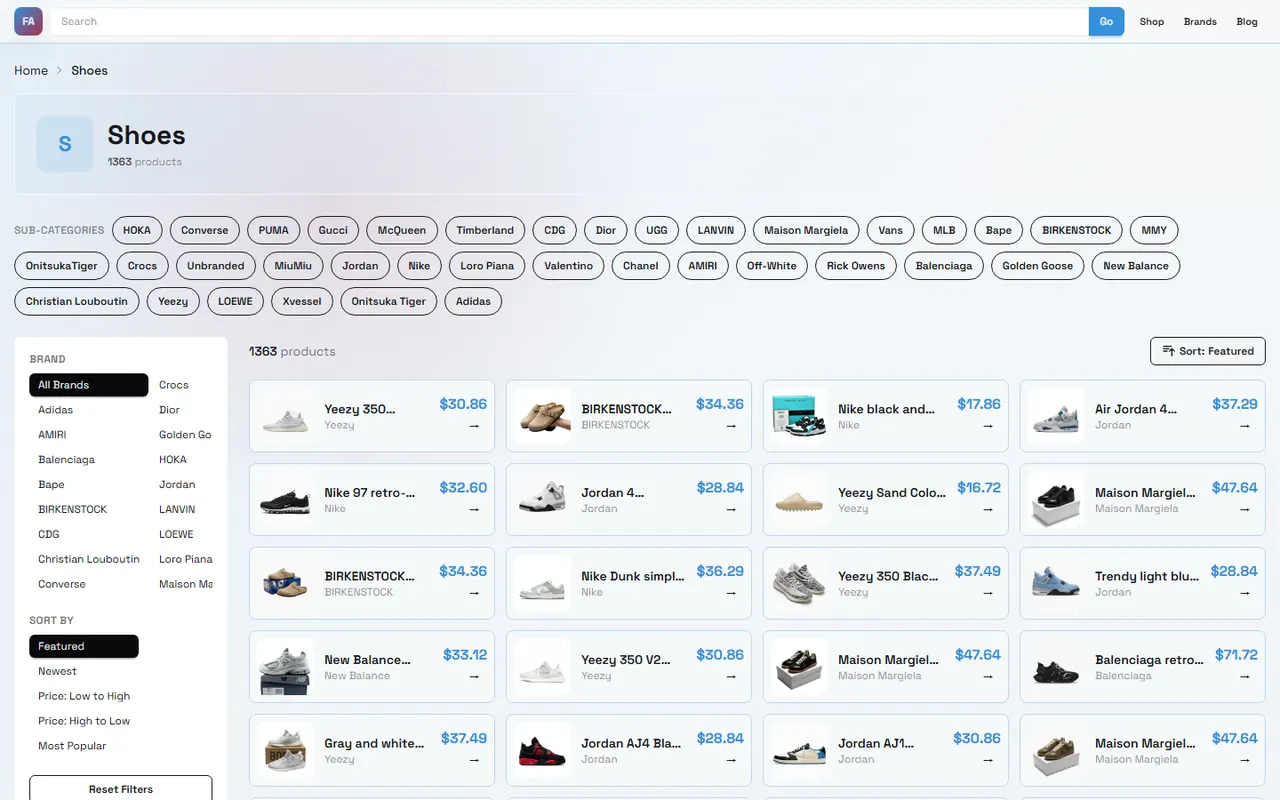Image resolution: width=1280 pixels, height=800 pixels.
Task: Select Price: High to Low sort
Action: [x=84, y=721]
